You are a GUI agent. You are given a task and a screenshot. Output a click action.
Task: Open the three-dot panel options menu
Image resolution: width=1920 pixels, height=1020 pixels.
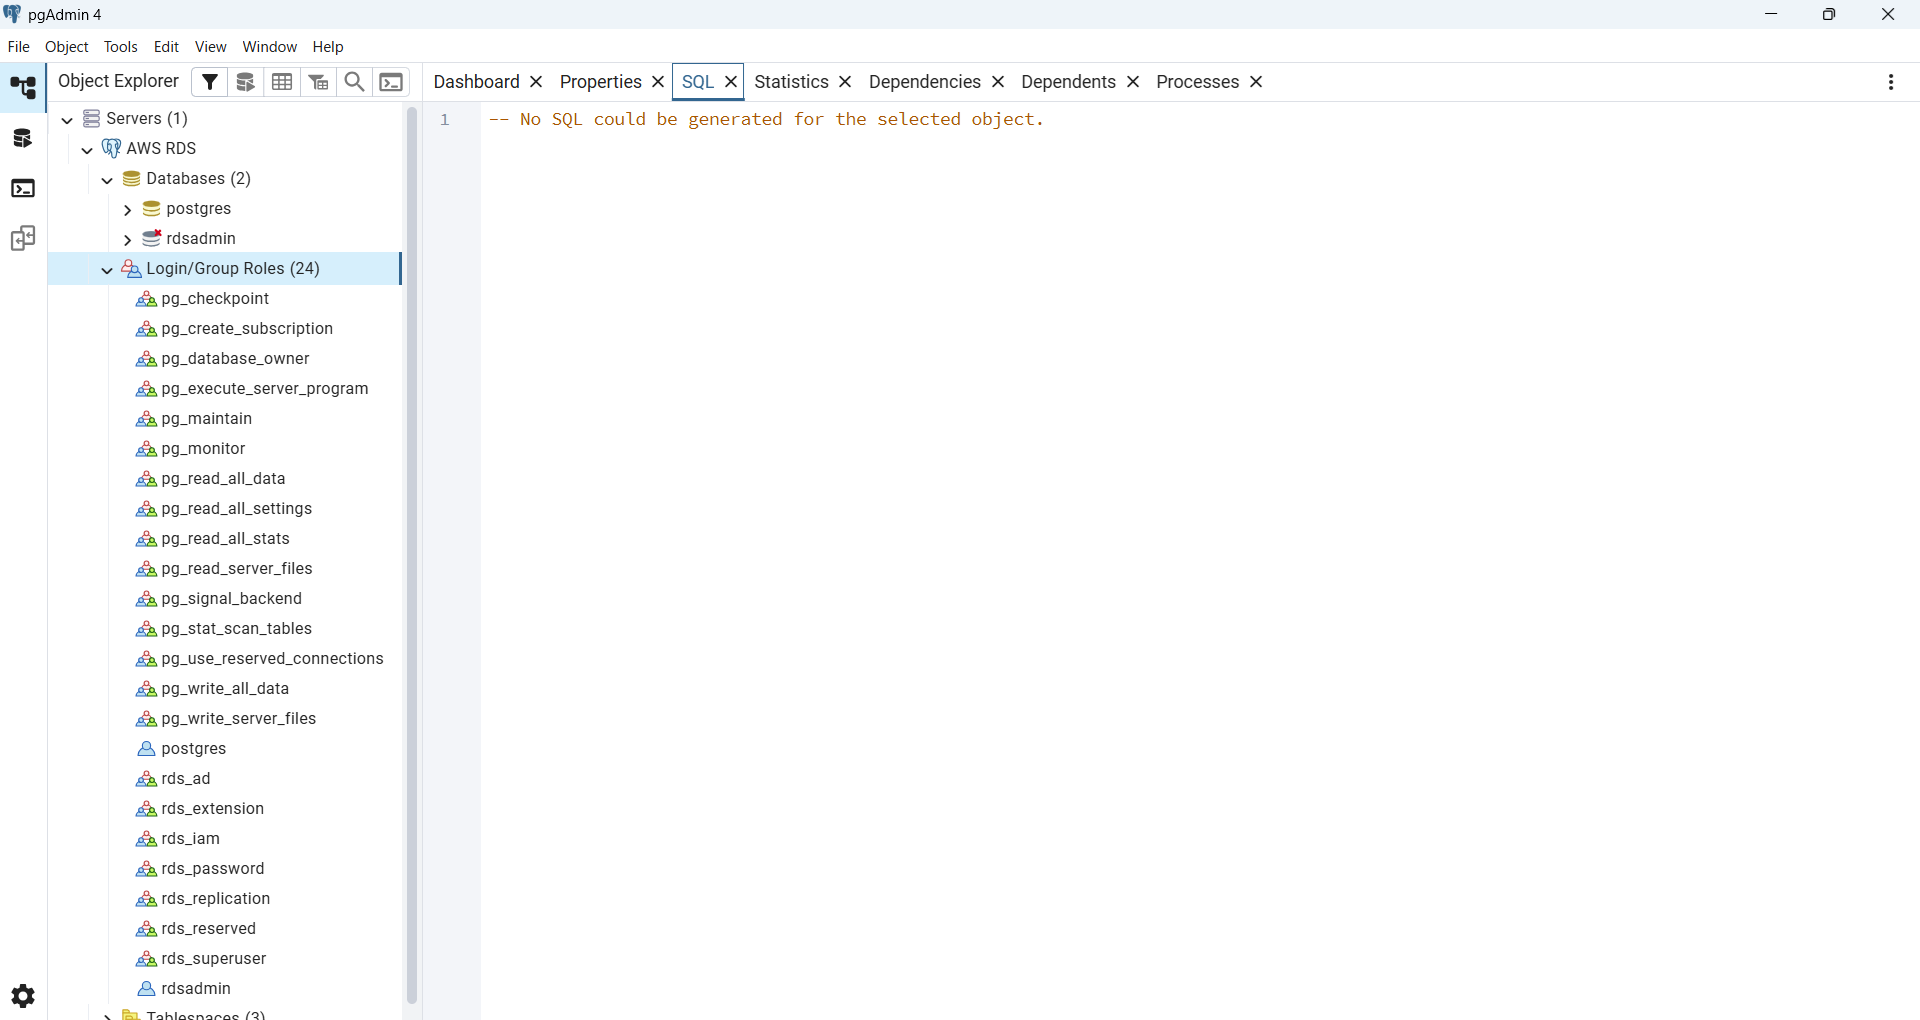pos(1890,82)
